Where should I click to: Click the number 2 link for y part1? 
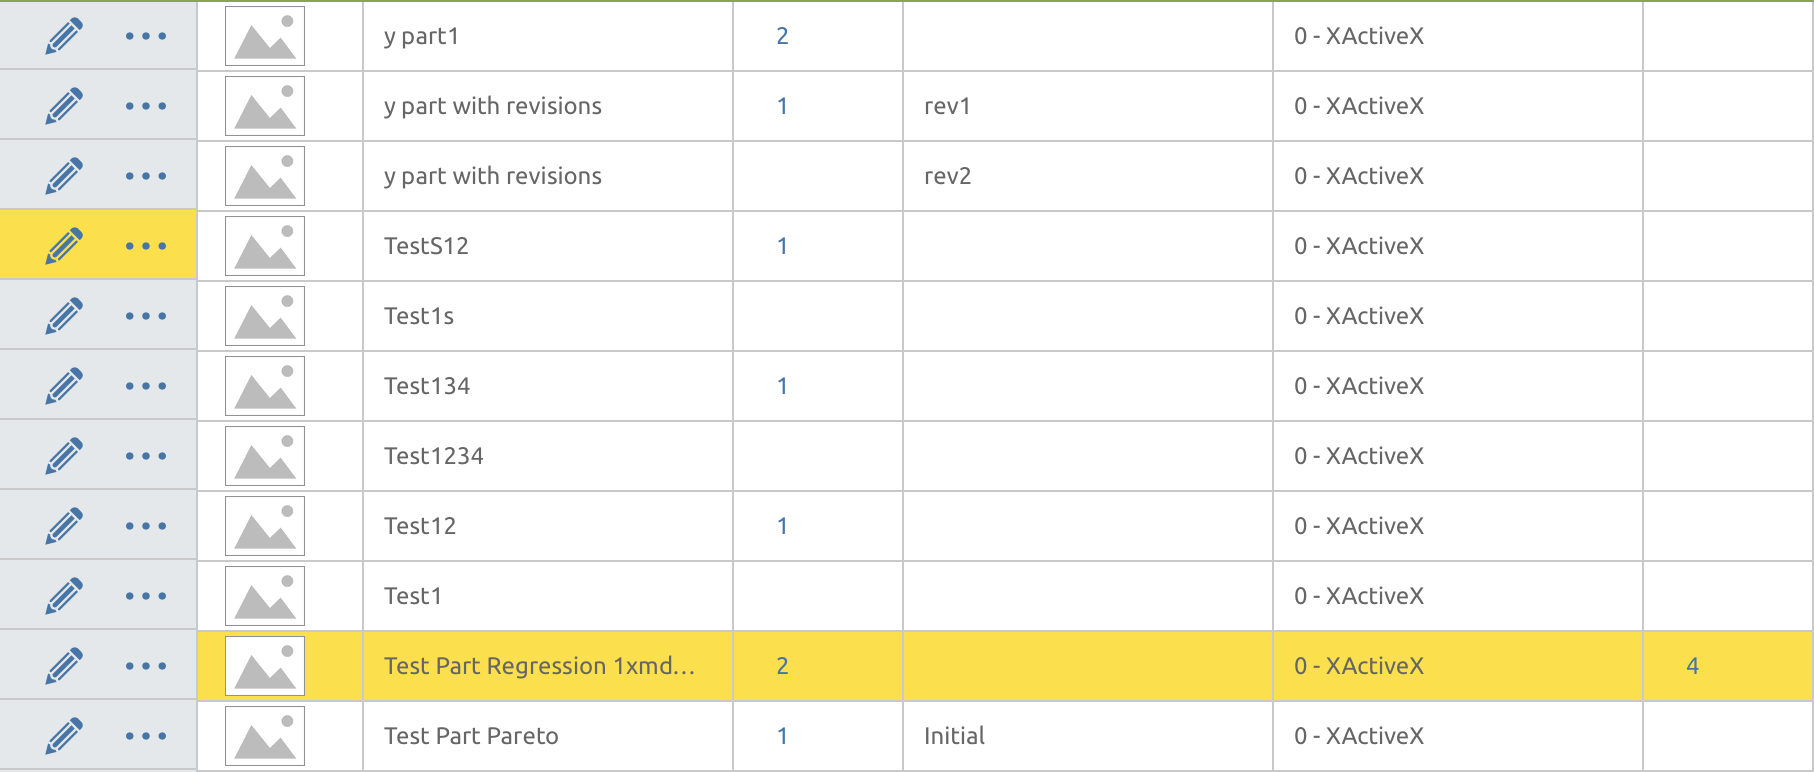click(782, 37)
